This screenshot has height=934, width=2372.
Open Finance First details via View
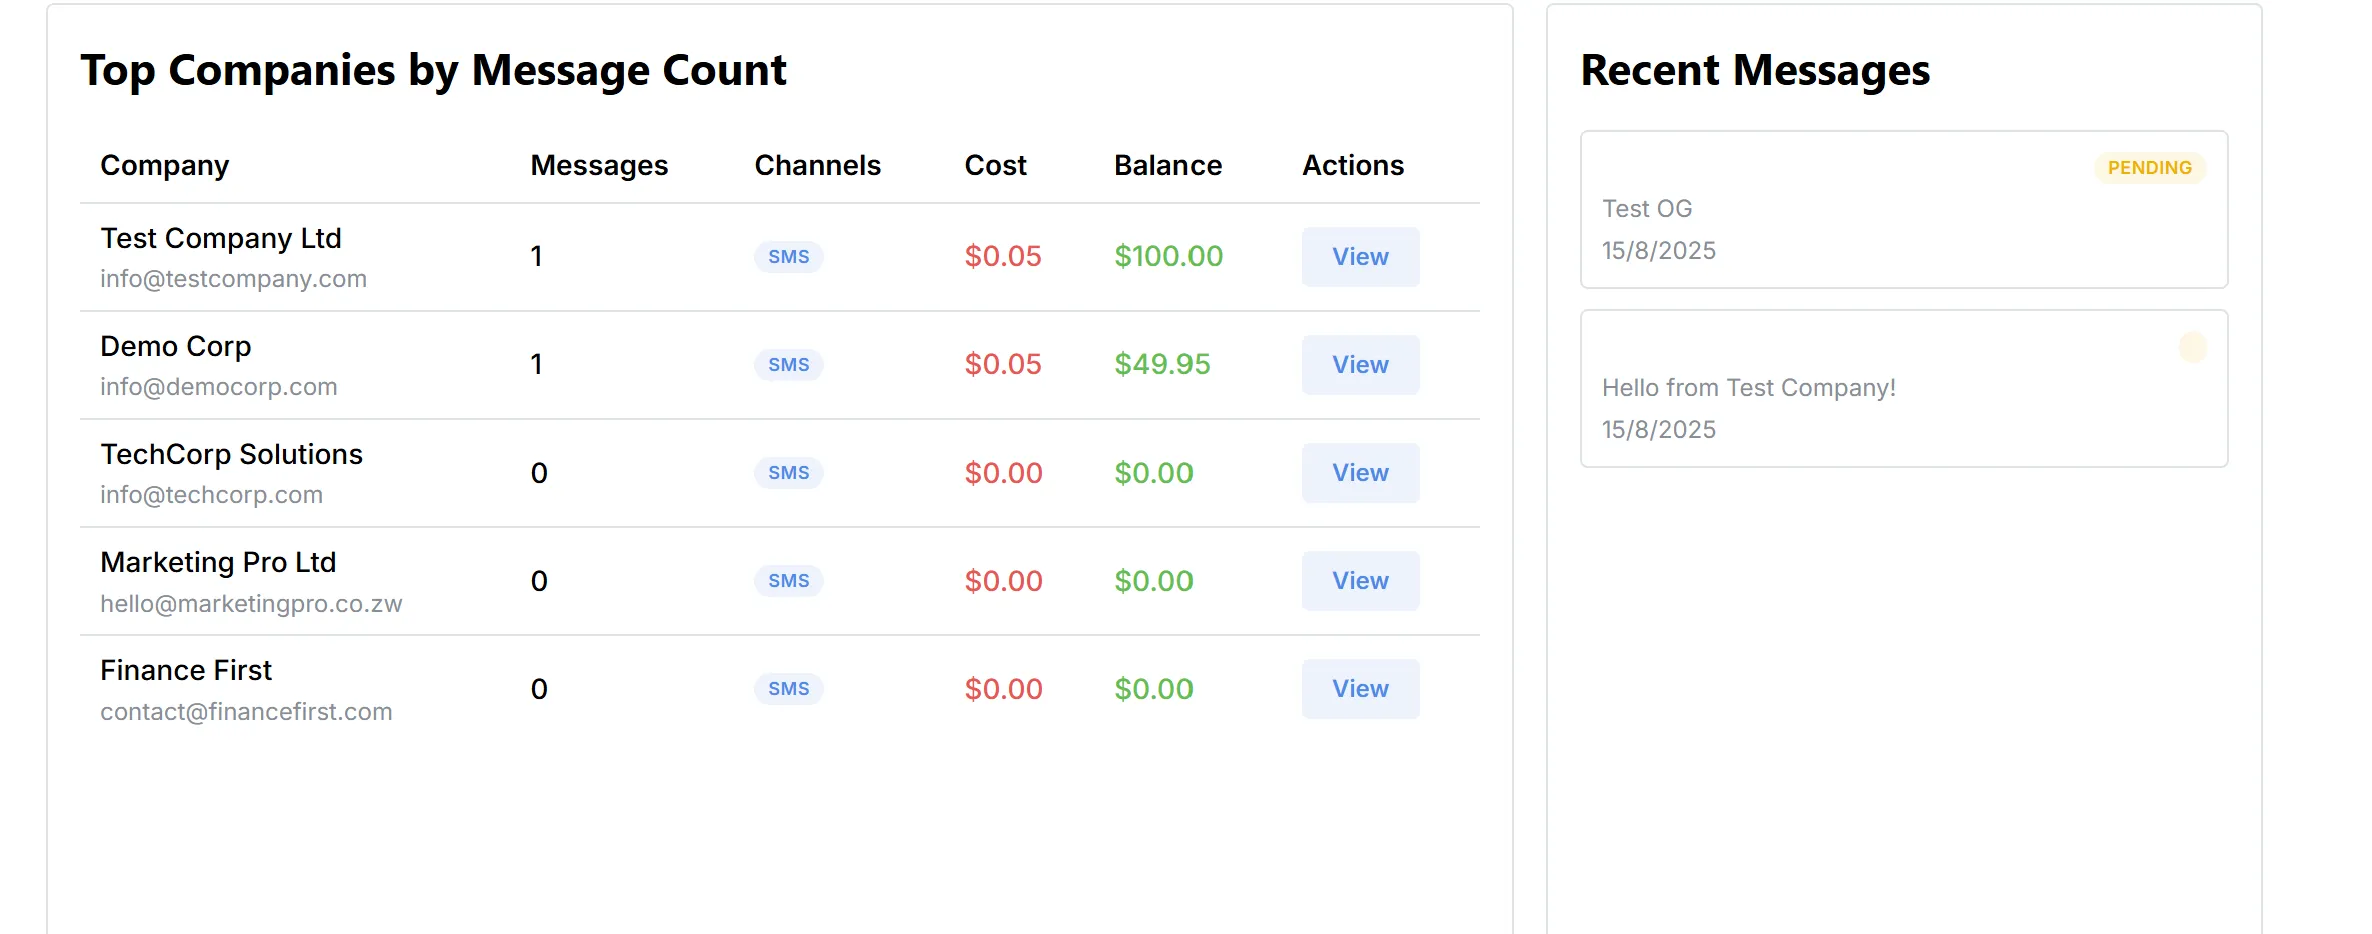[x=1359, y=689]
